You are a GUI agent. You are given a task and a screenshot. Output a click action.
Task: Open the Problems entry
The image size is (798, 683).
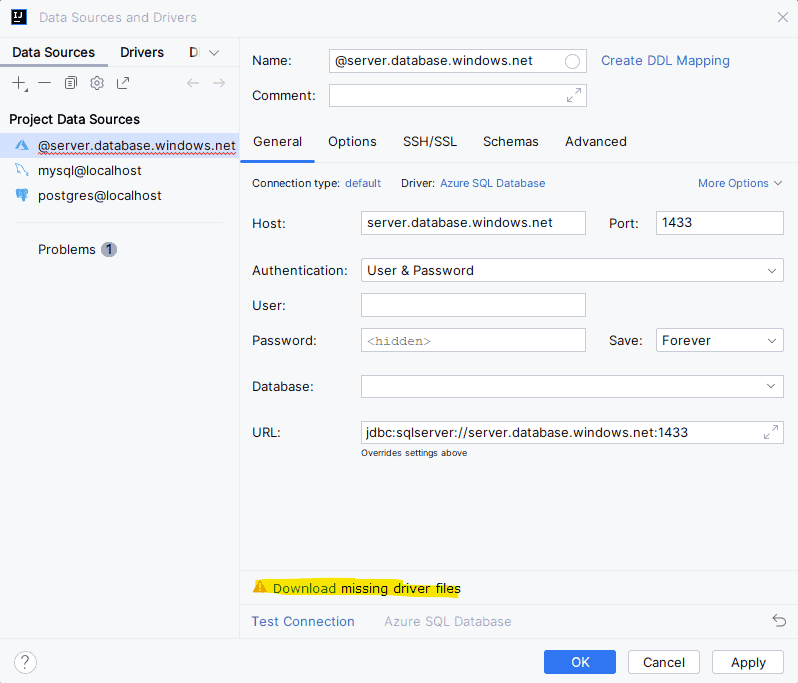pos(67,249)
